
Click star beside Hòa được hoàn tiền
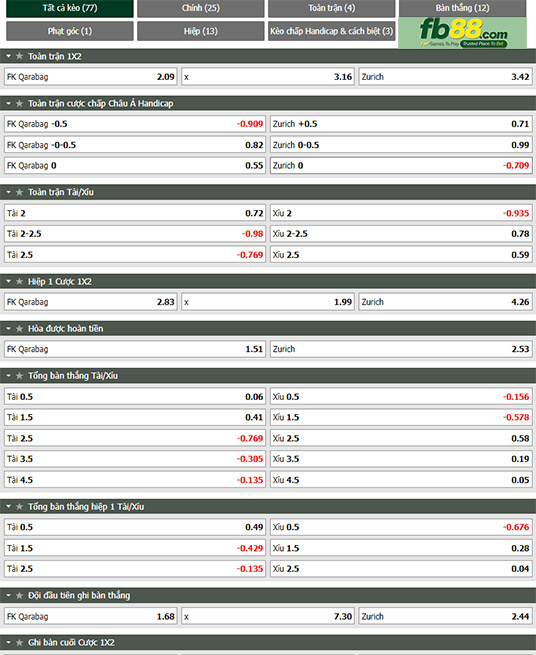tap(19, 329)
